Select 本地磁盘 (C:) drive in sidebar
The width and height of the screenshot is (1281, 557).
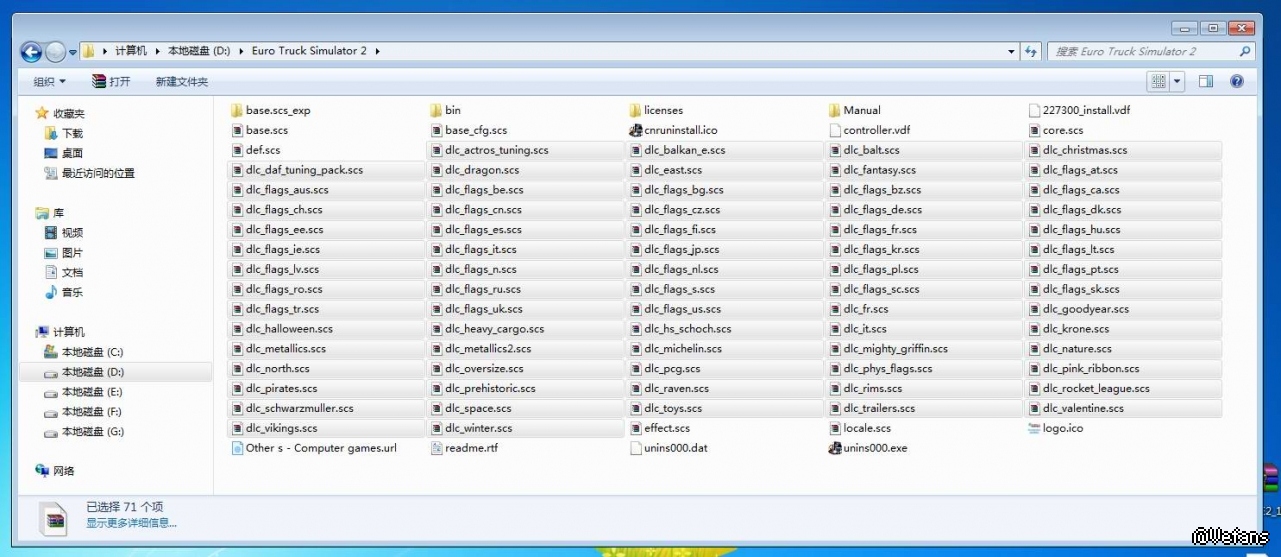pos(92,352)
